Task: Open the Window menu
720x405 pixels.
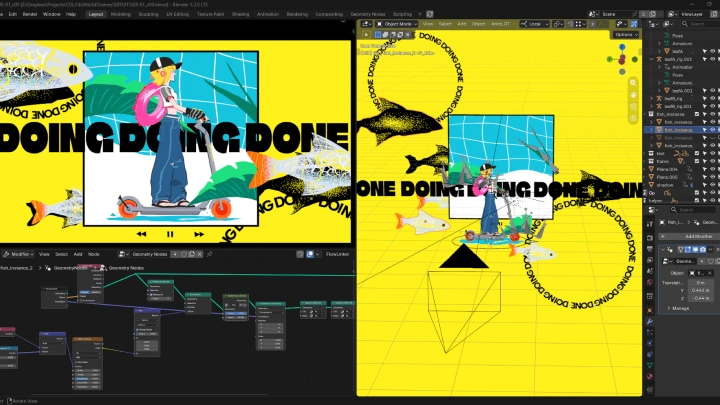Action: (51, 14)
